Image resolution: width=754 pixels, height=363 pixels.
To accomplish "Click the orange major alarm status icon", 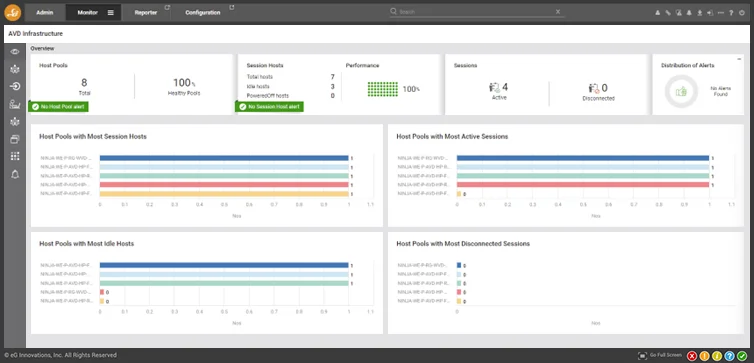I will [x=704, y=356].
